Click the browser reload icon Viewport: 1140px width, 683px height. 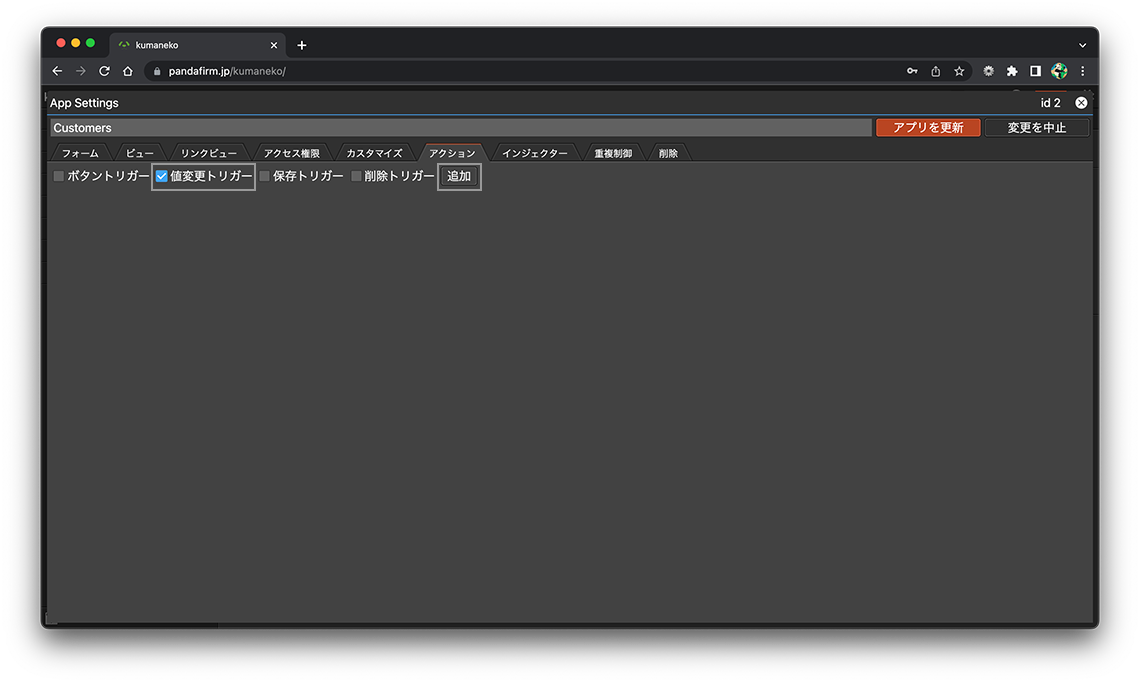tap(104, 71)
